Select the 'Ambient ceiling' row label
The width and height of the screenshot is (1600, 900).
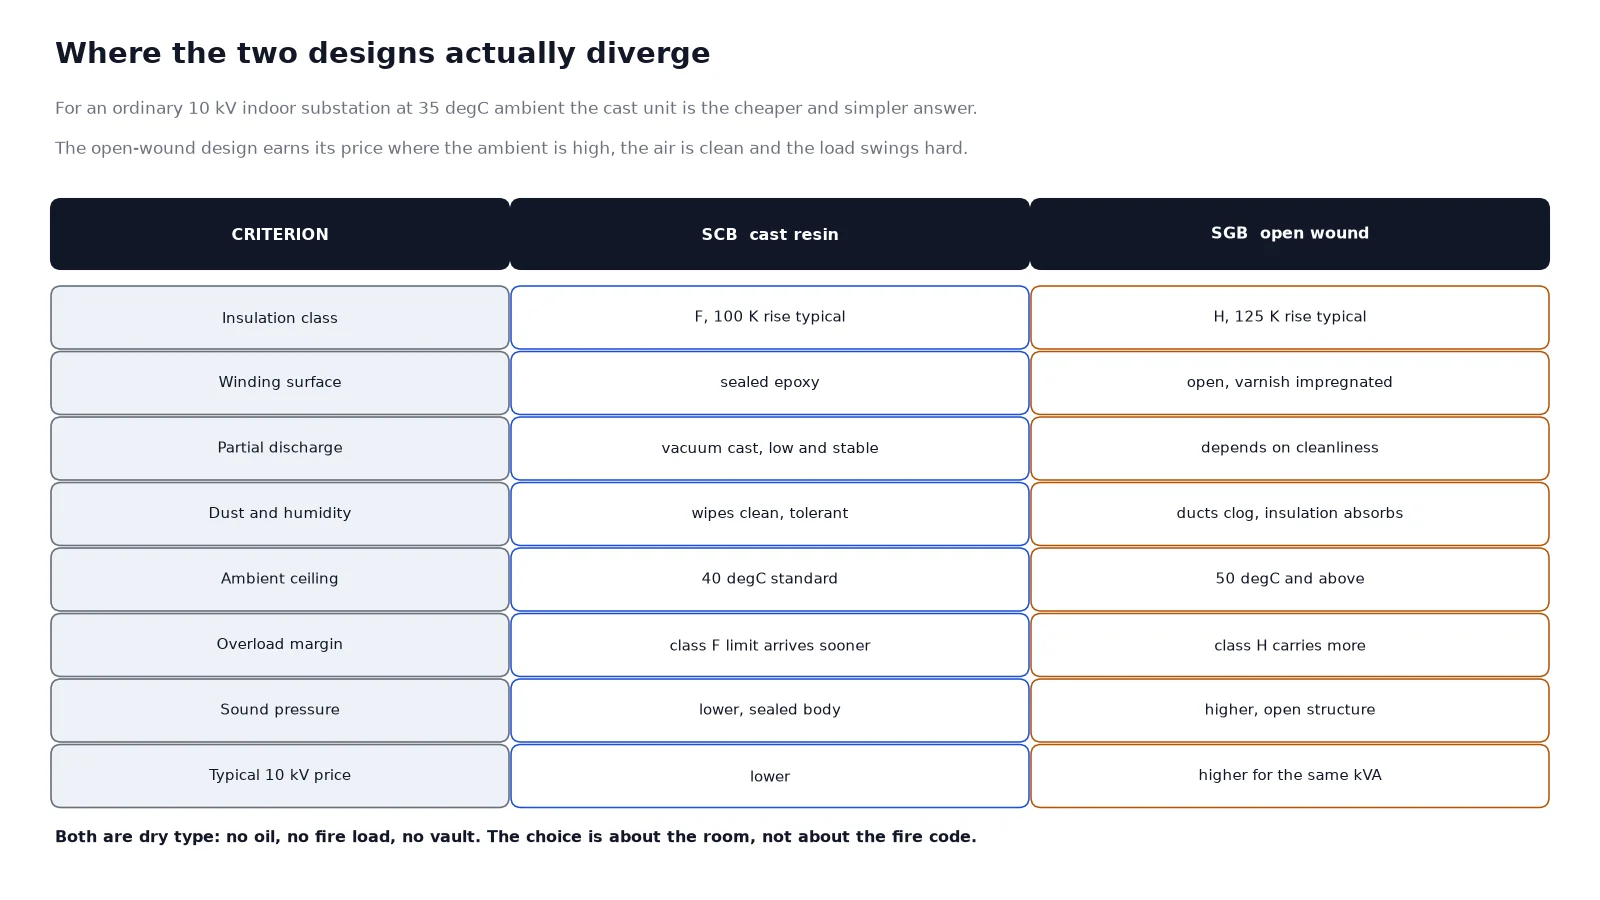pyautogui.click(x=280, y=579)
